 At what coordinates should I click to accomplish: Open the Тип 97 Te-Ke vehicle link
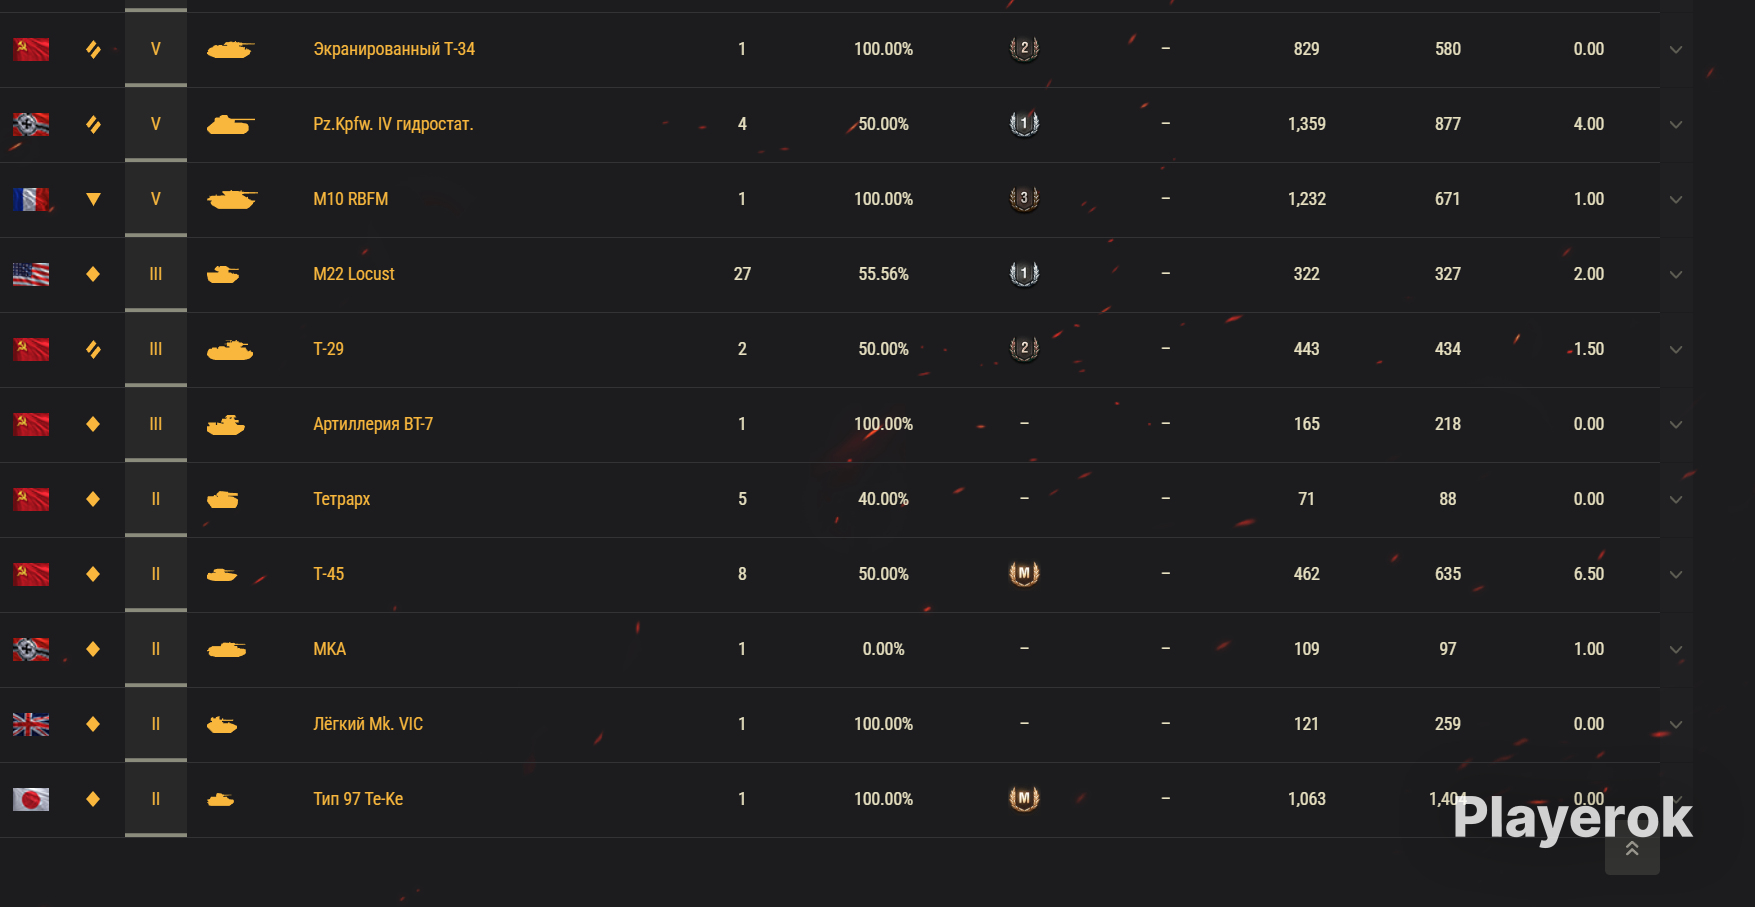[358, 799]
